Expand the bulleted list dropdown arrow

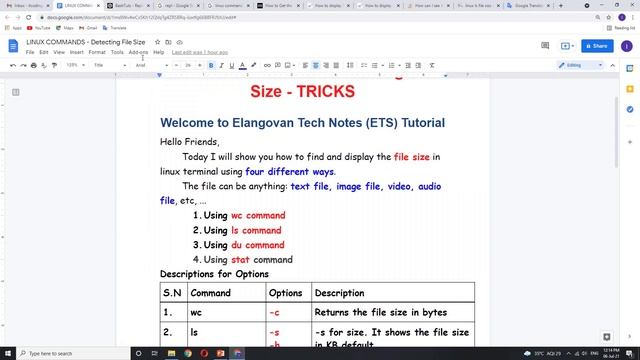382,65
